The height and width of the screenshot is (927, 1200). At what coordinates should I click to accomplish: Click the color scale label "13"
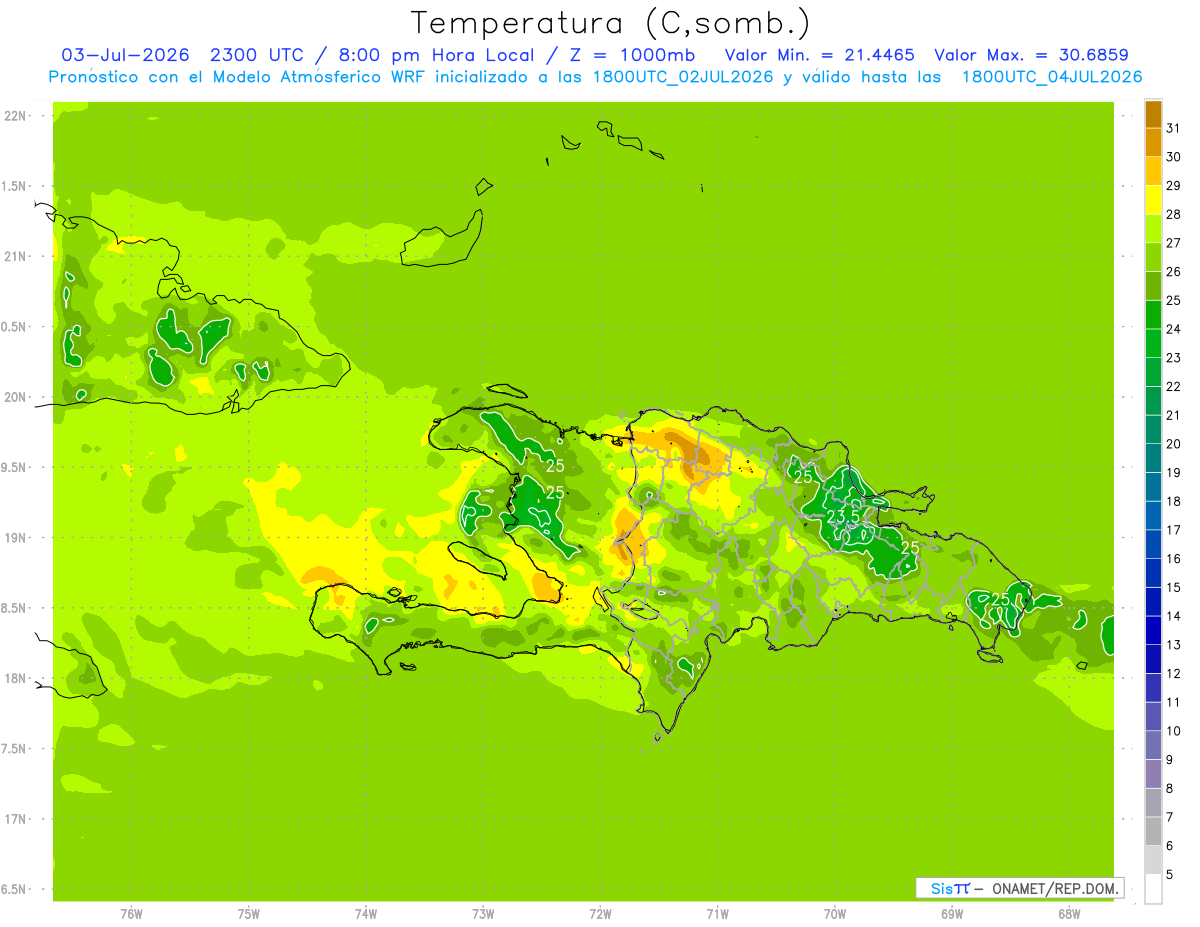pyautogui.click(x=1174, y=645)
